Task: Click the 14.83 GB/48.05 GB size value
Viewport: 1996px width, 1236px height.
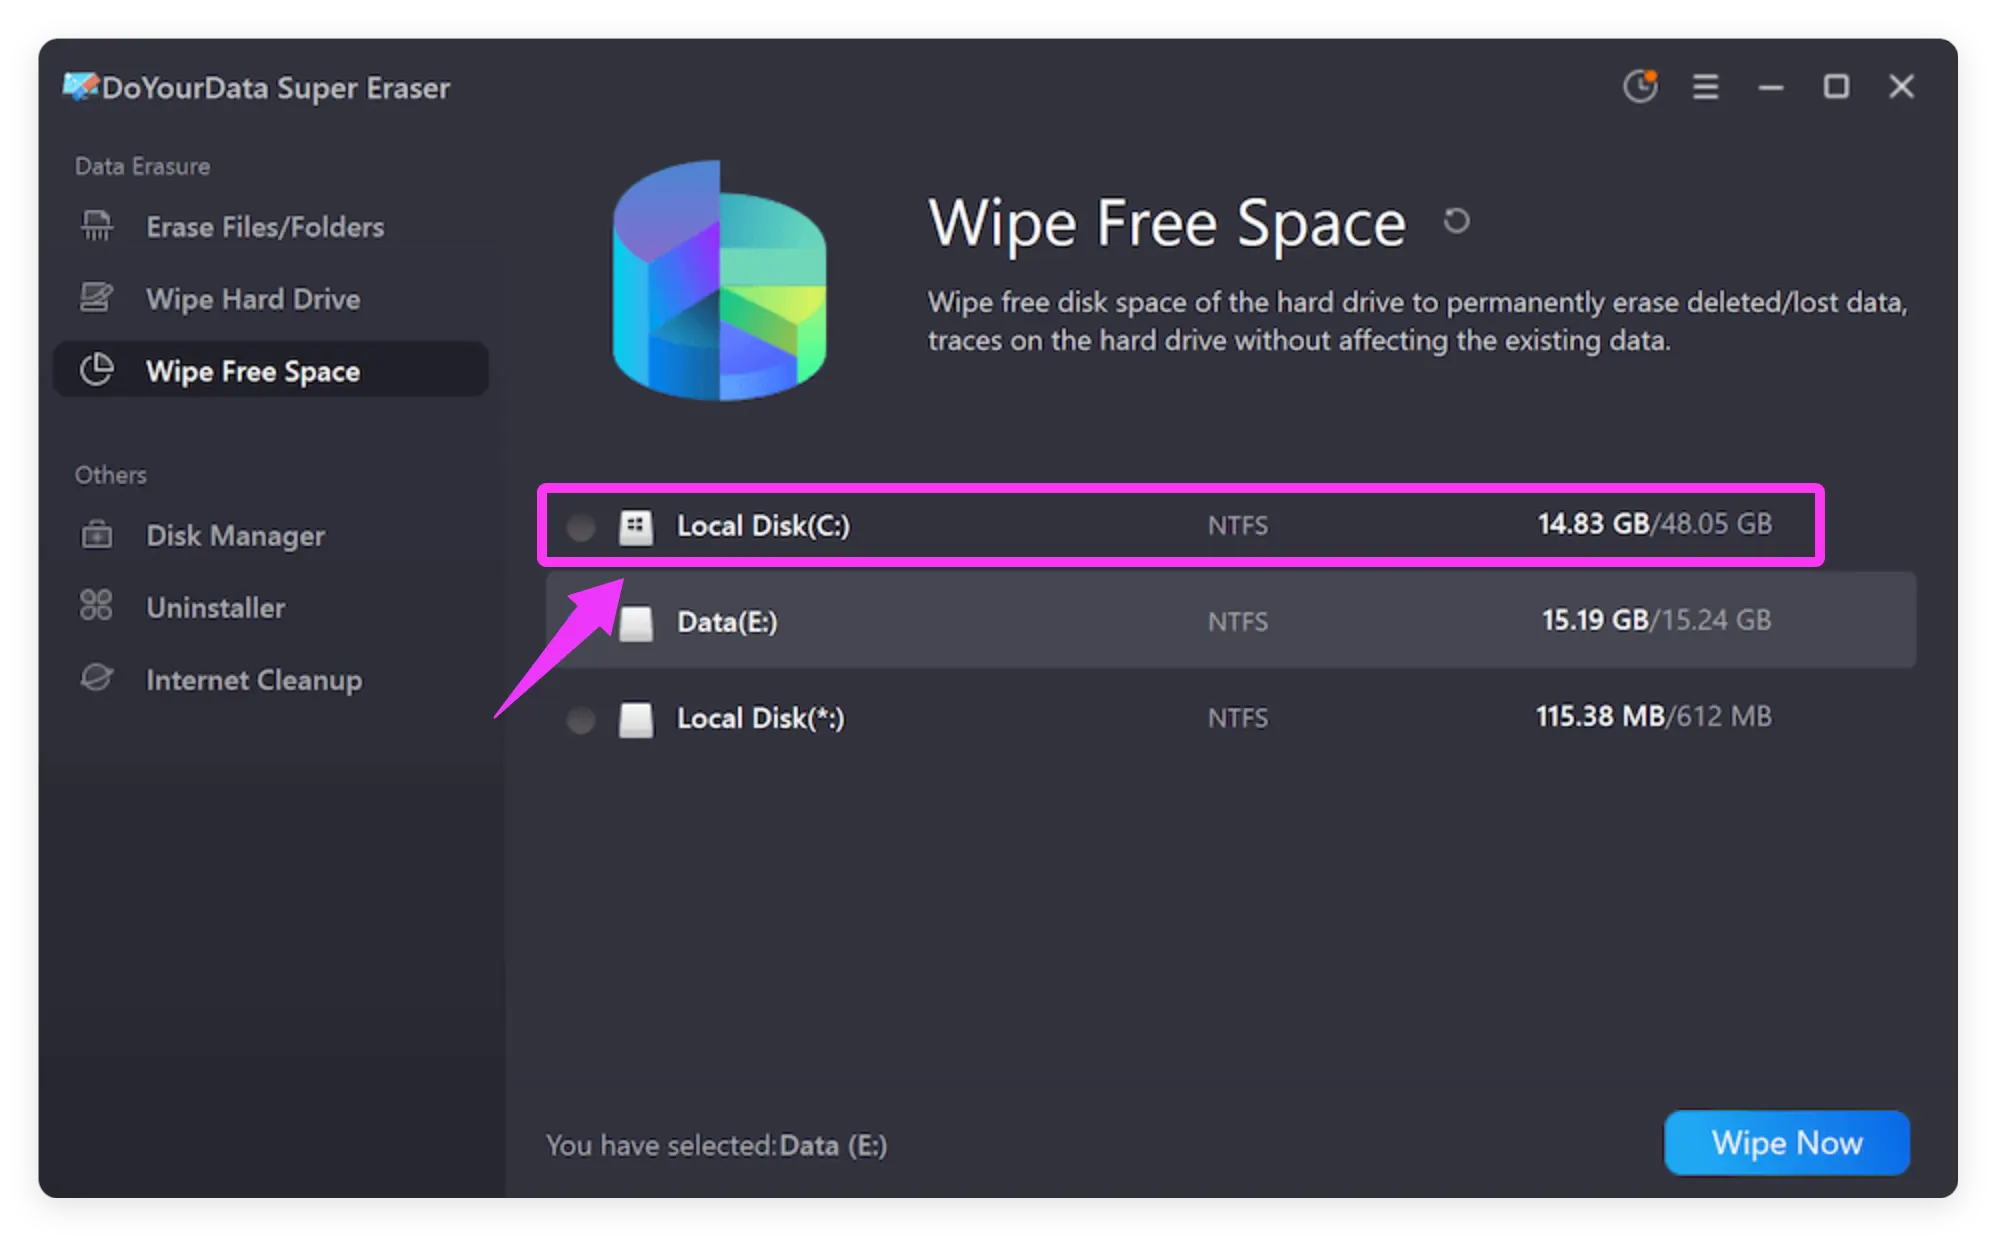Action: (1654, 524)
